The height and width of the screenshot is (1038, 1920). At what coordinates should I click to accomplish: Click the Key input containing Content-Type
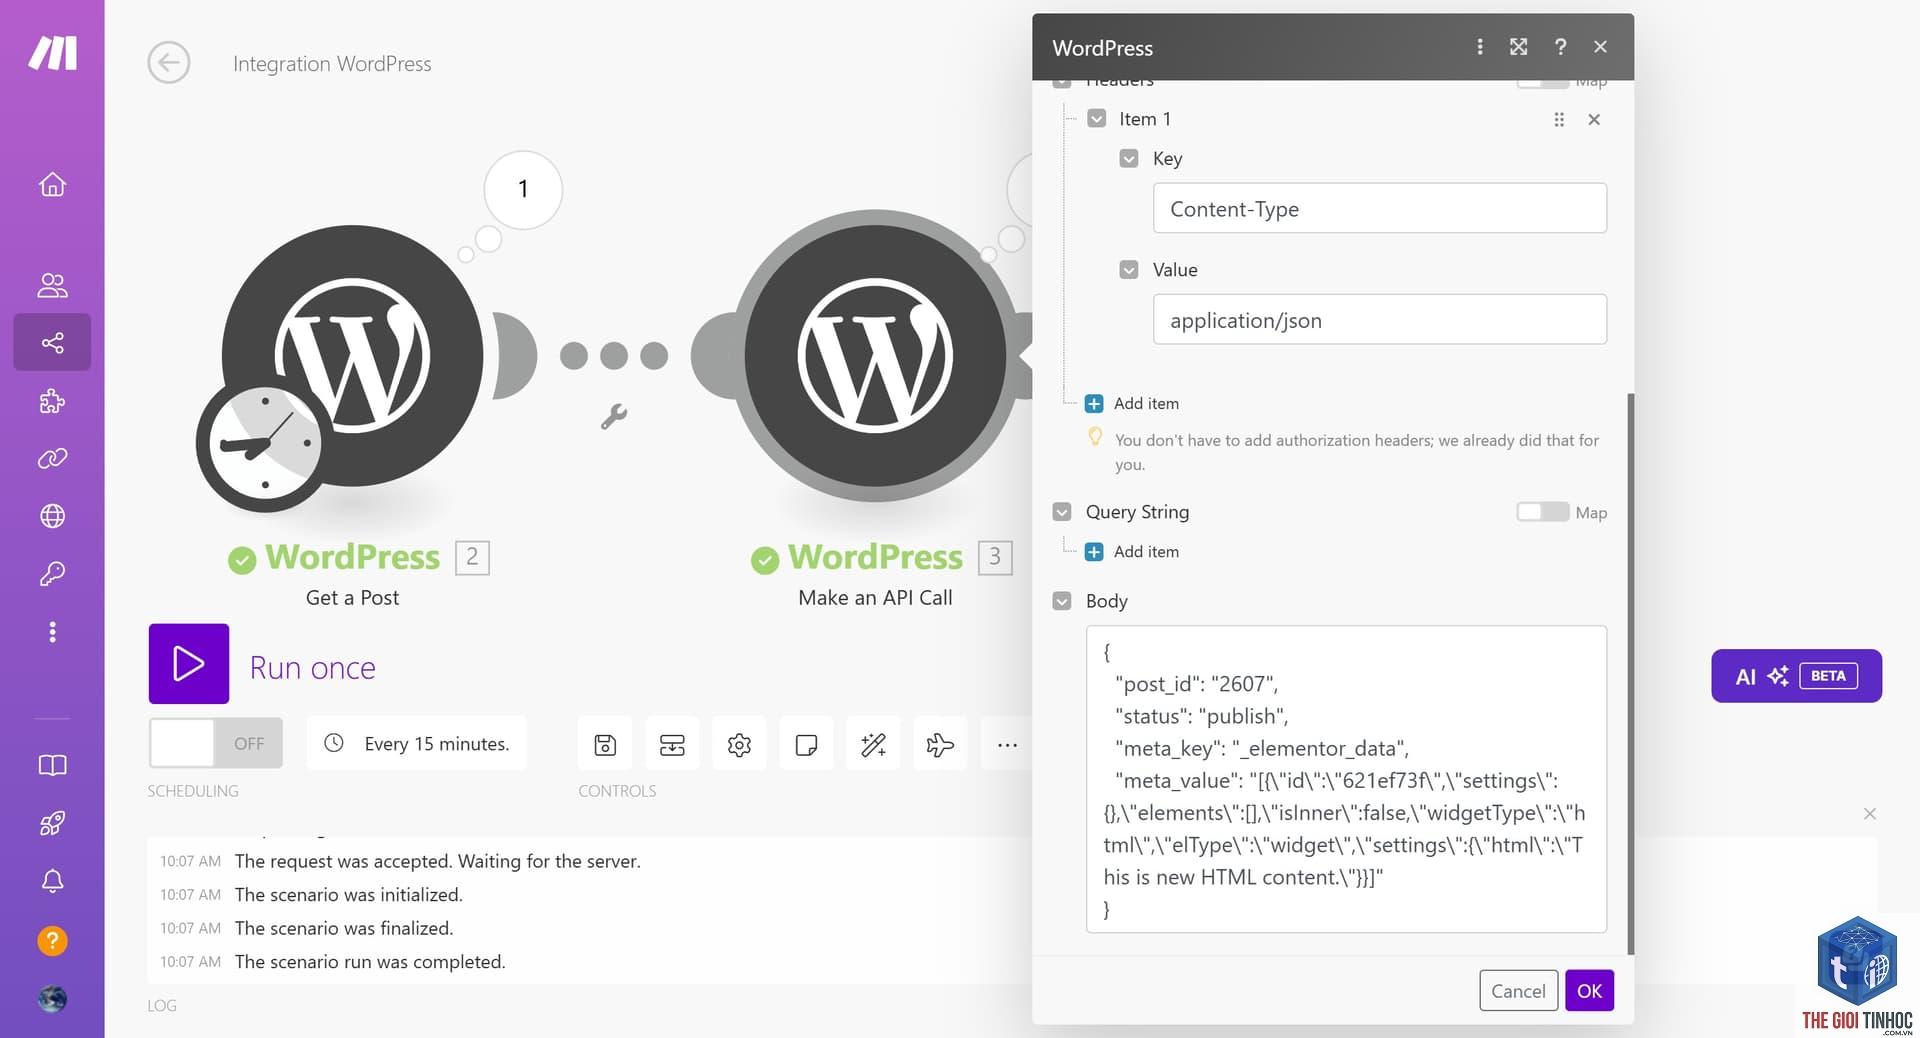pyautogui.click(x=1379, y=208)
